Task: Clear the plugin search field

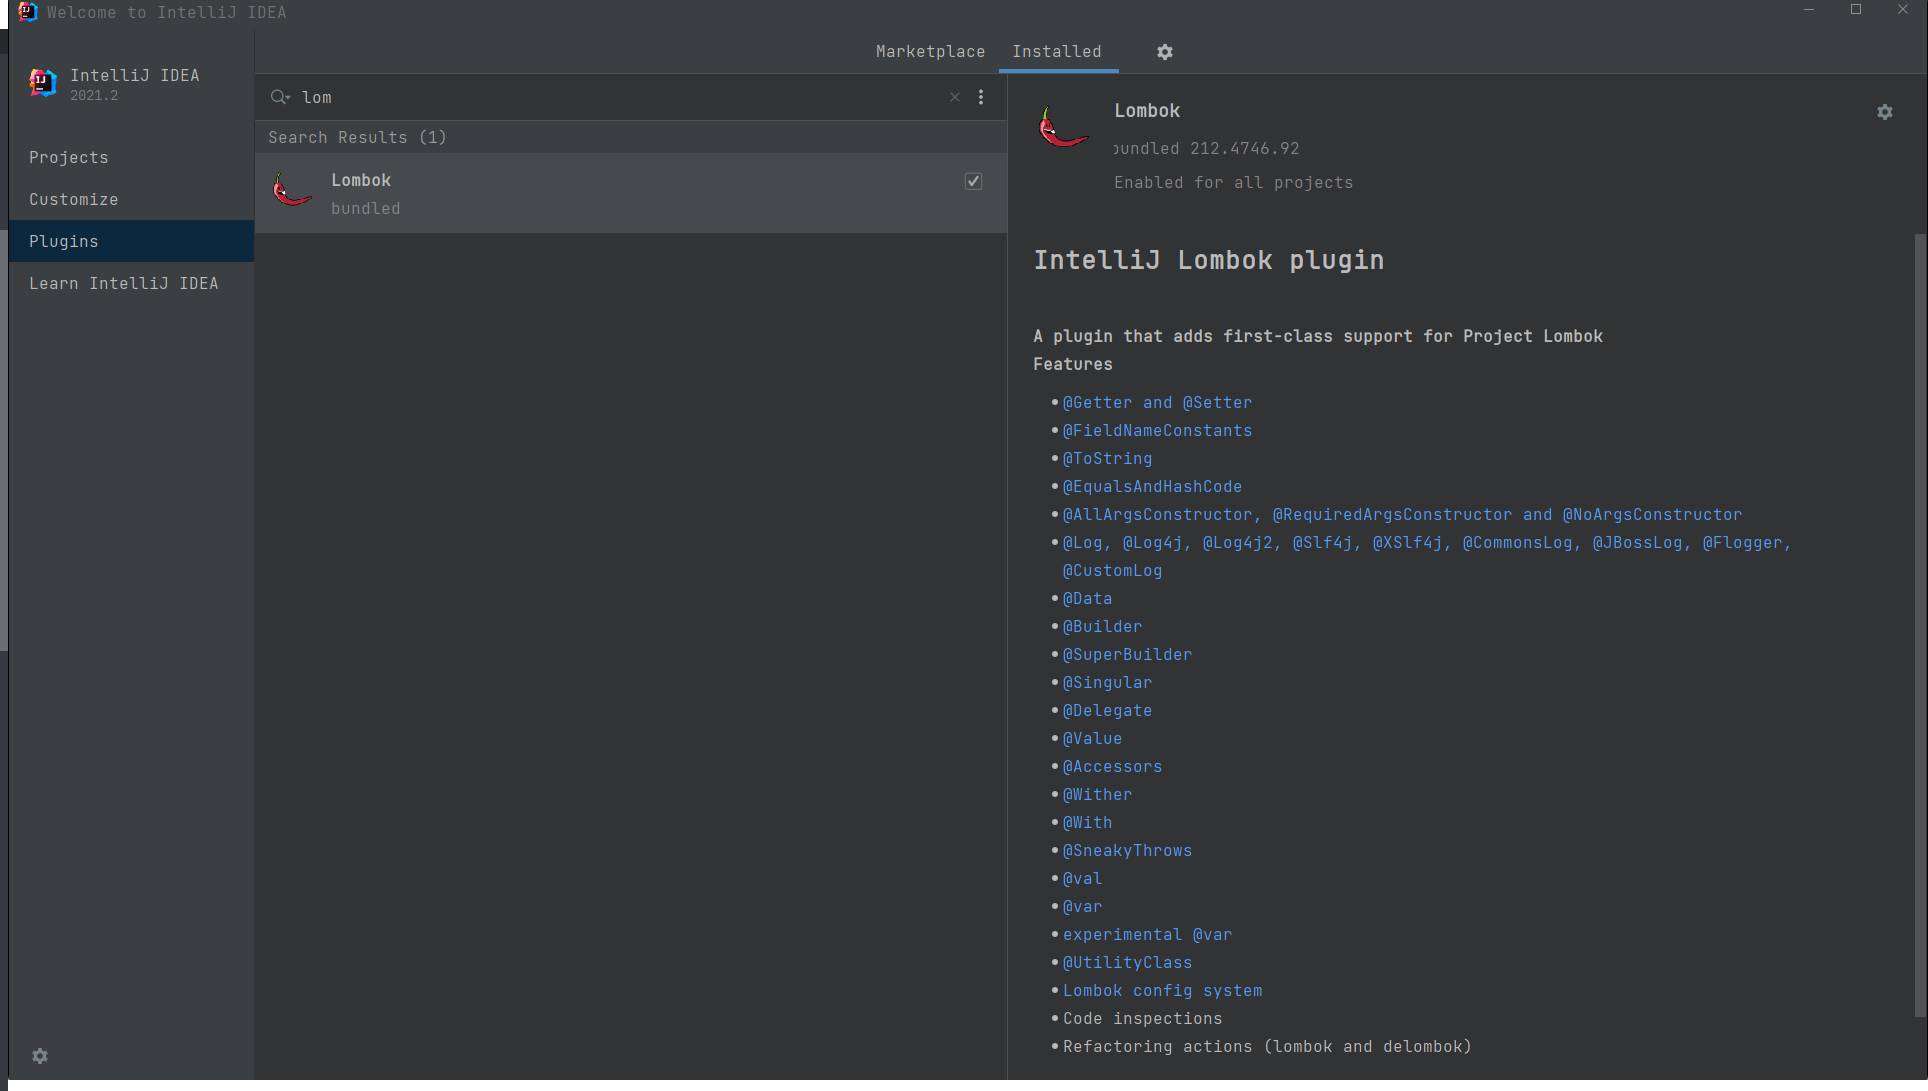Action: [955, 97]
